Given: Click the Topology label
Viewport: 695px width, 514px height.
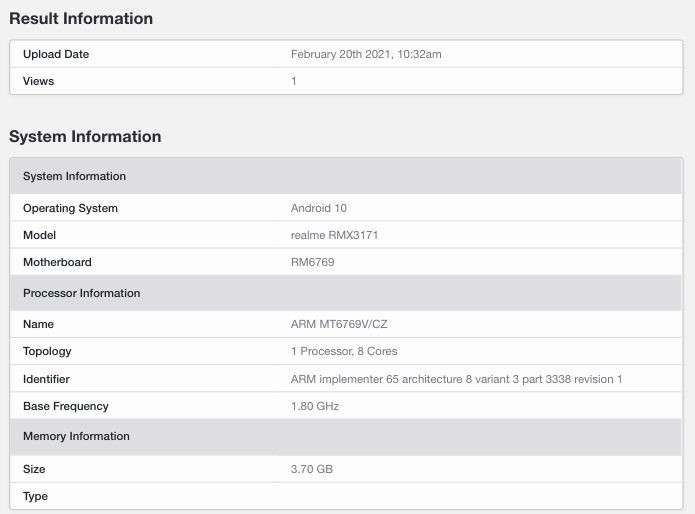Looking at the screenshot, I should coord(47,351).
